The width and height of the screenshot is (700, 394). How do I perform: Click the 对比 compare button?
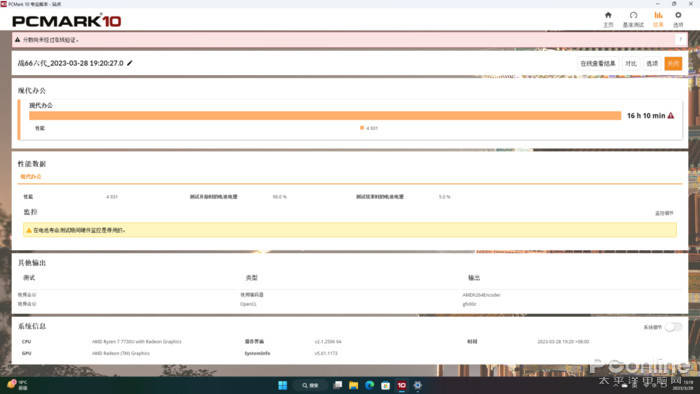[630, 63]
